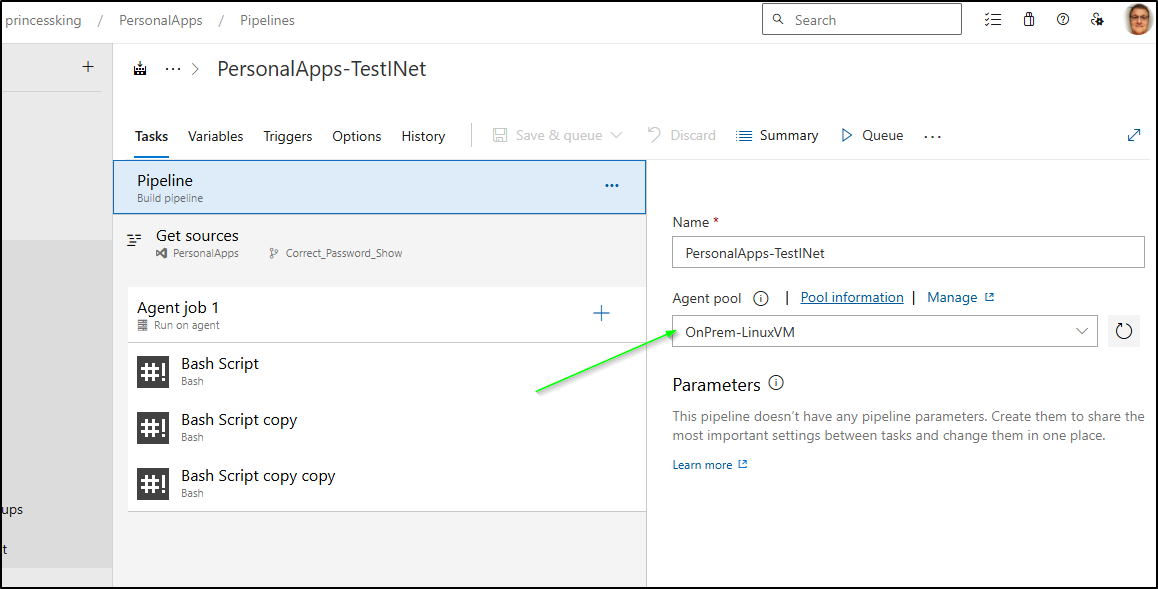1158x589 pixels.
Task: Open user settings icon in header
Action: [1097, 20]
